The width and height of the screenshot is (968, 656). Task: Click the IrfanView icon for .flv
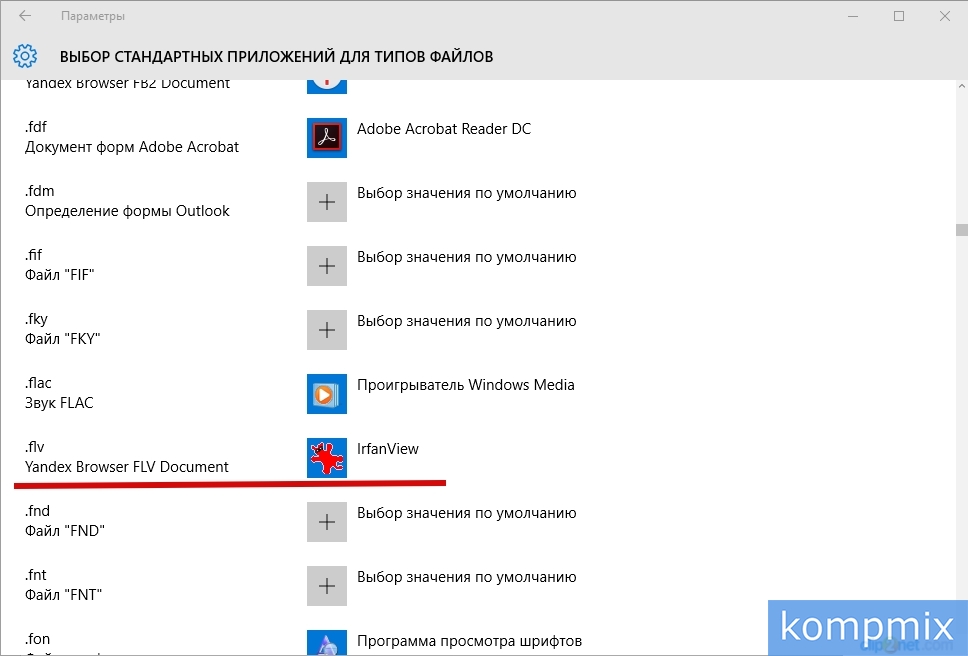pyautogui.click(x=327, y=458)
